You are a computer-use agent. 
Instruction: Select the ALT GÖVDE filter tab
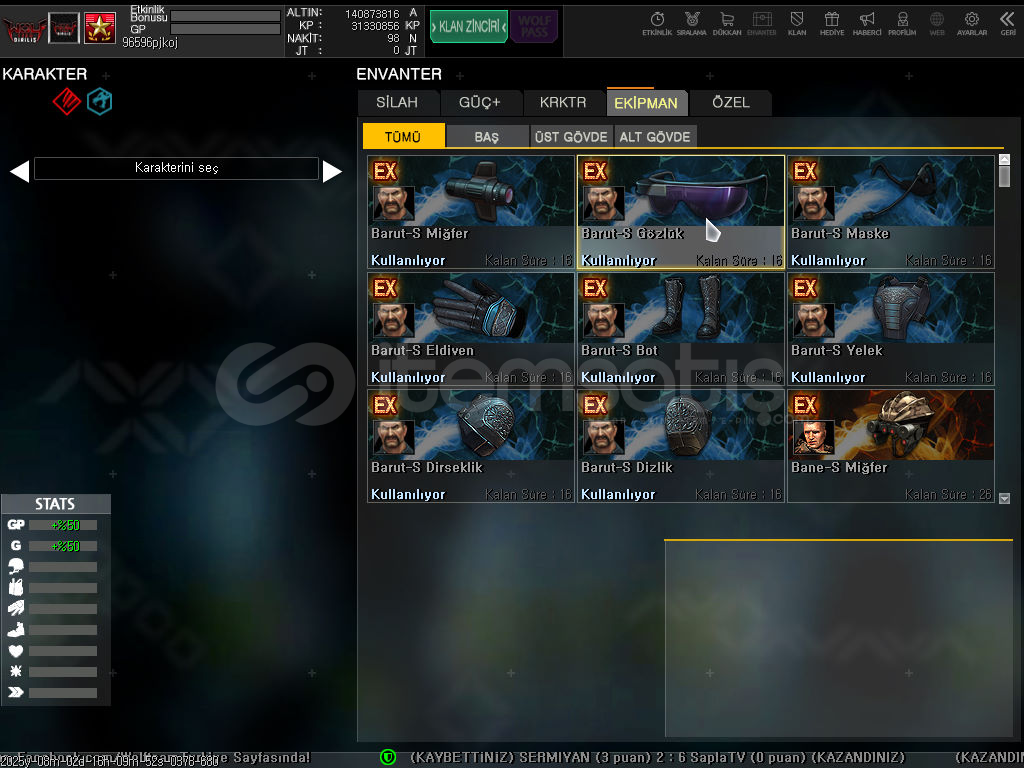(655, 136)
